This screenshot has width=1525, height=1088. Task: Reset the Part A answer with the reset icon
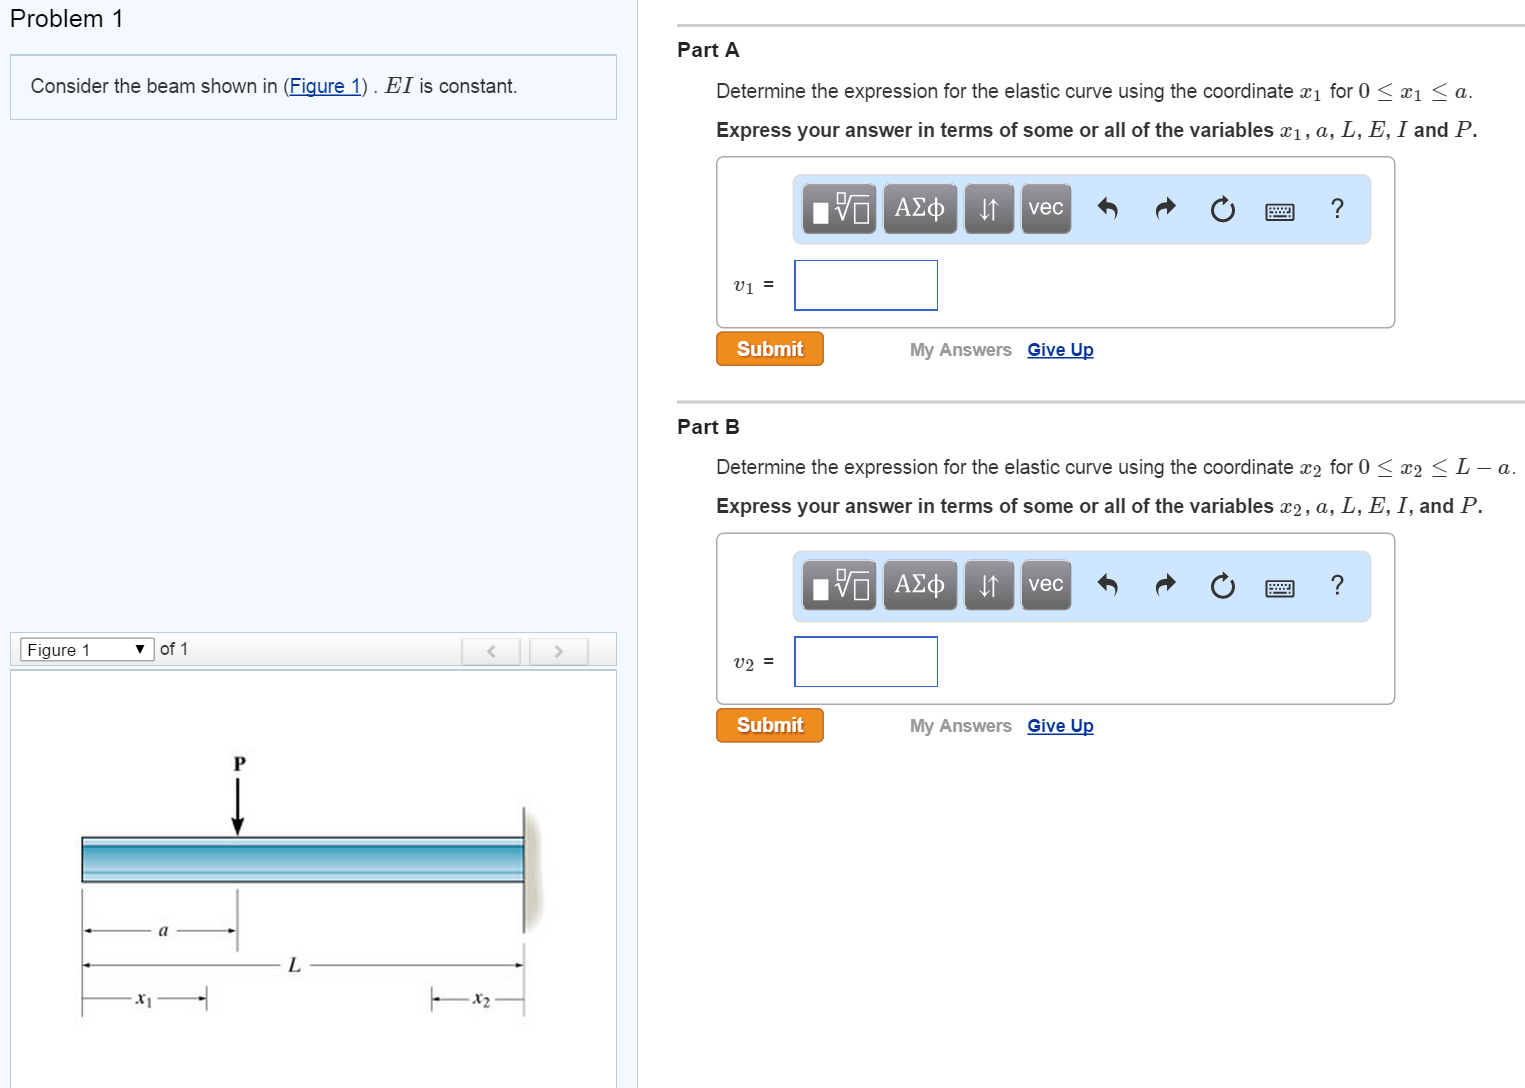tap(1222, 208)
